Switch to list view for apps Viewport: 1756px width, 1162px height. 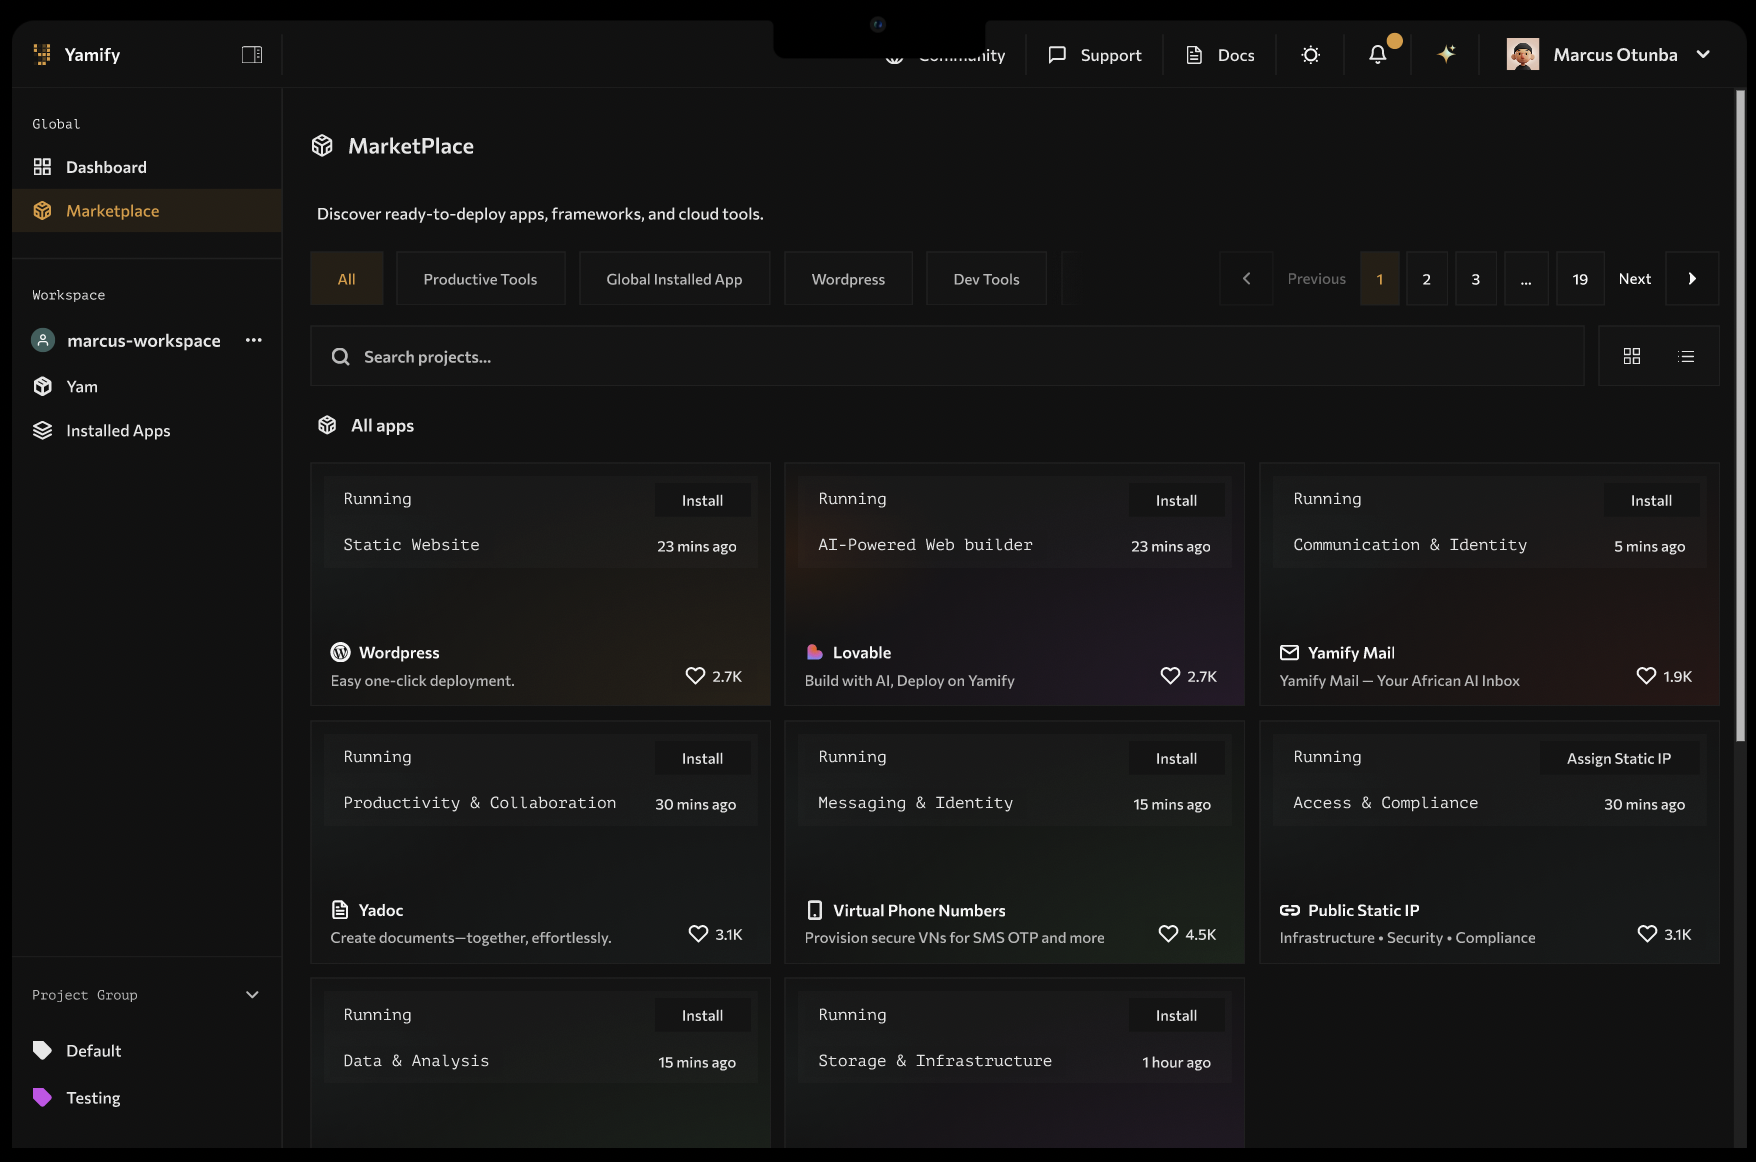coord(1686,356)
